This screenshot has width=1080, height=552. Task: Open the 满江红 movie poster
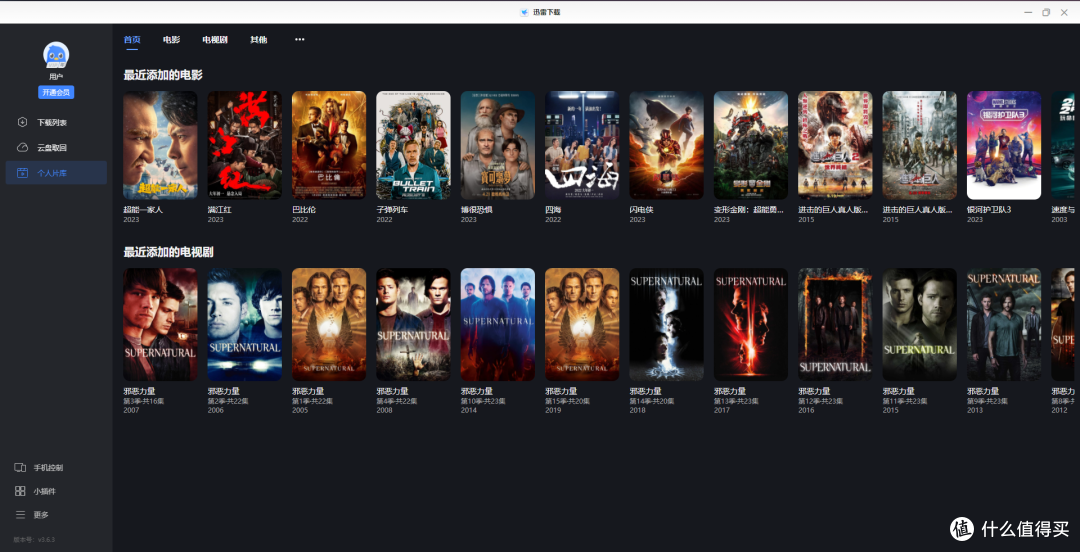click(x=245, y=145)
